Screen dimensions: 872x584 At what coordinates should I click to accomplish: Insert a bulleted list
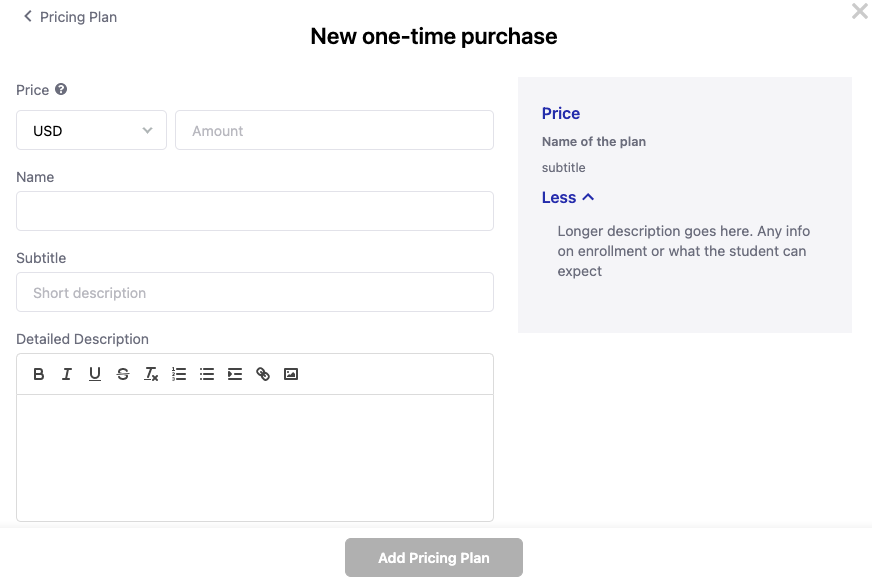pos(207,374)
